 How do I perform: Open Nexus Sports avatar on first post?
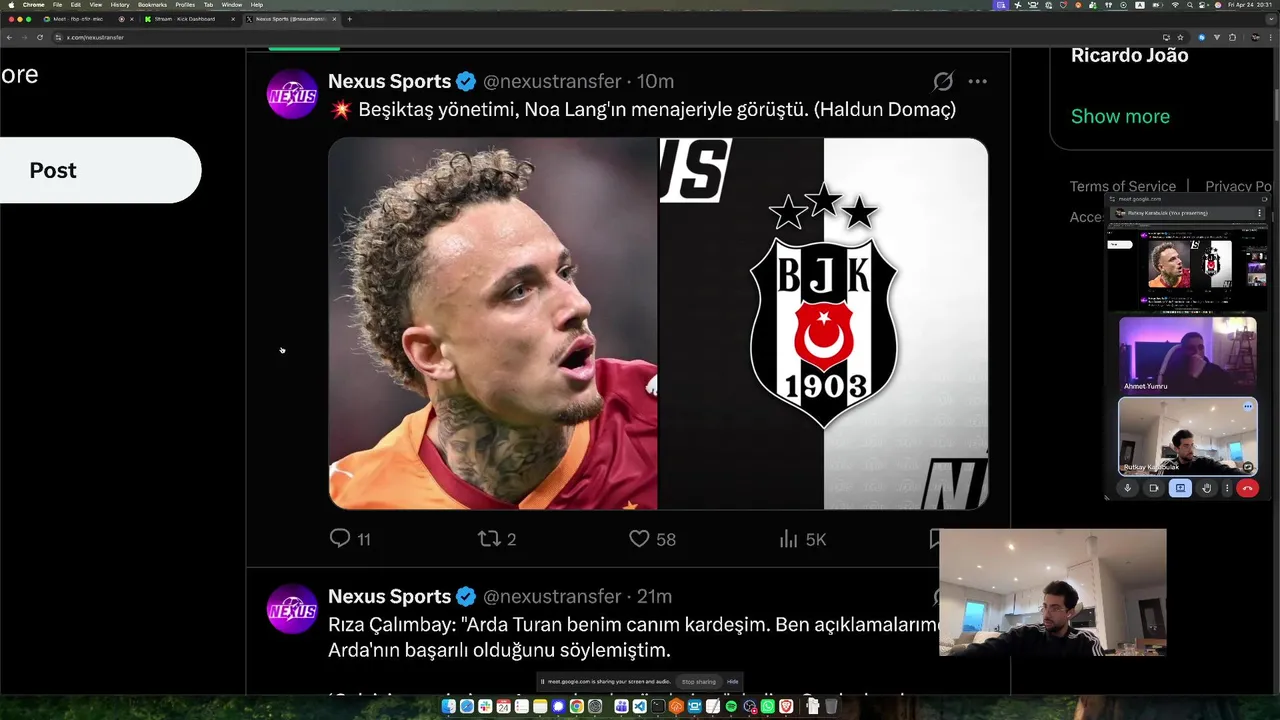(x=292, y=94)
